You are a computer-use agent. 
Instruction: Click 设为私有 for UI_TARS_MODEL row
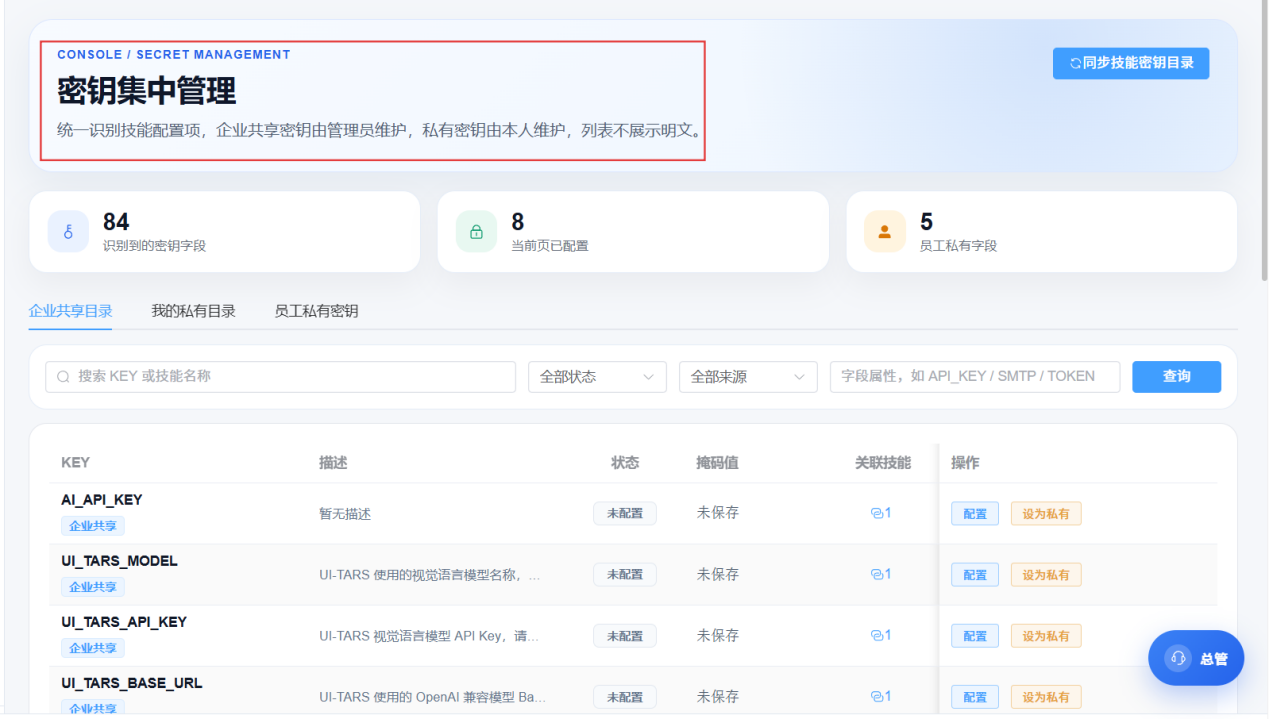tap(1046, 575)
